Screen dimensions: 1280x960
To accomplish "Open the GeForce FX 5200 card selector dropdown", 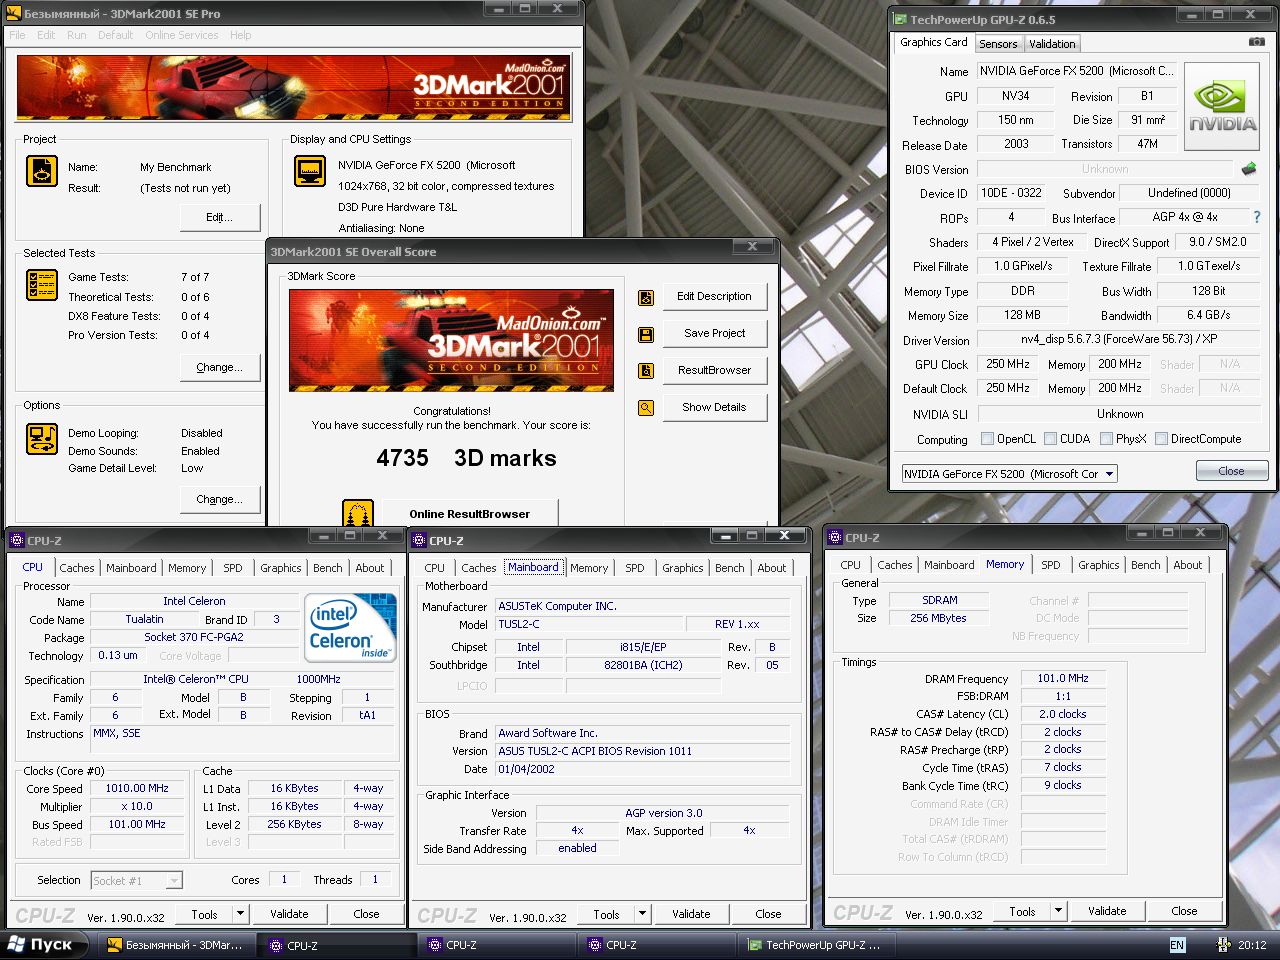I will click(x=1009, y=474).
